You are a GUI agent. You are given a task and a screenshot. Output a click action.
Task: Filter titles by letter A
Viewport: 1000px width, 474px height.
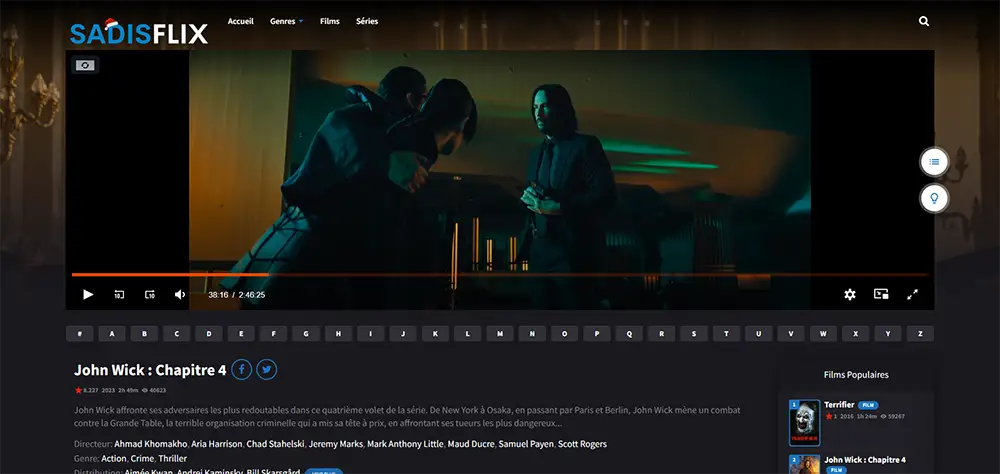[112, 334]
